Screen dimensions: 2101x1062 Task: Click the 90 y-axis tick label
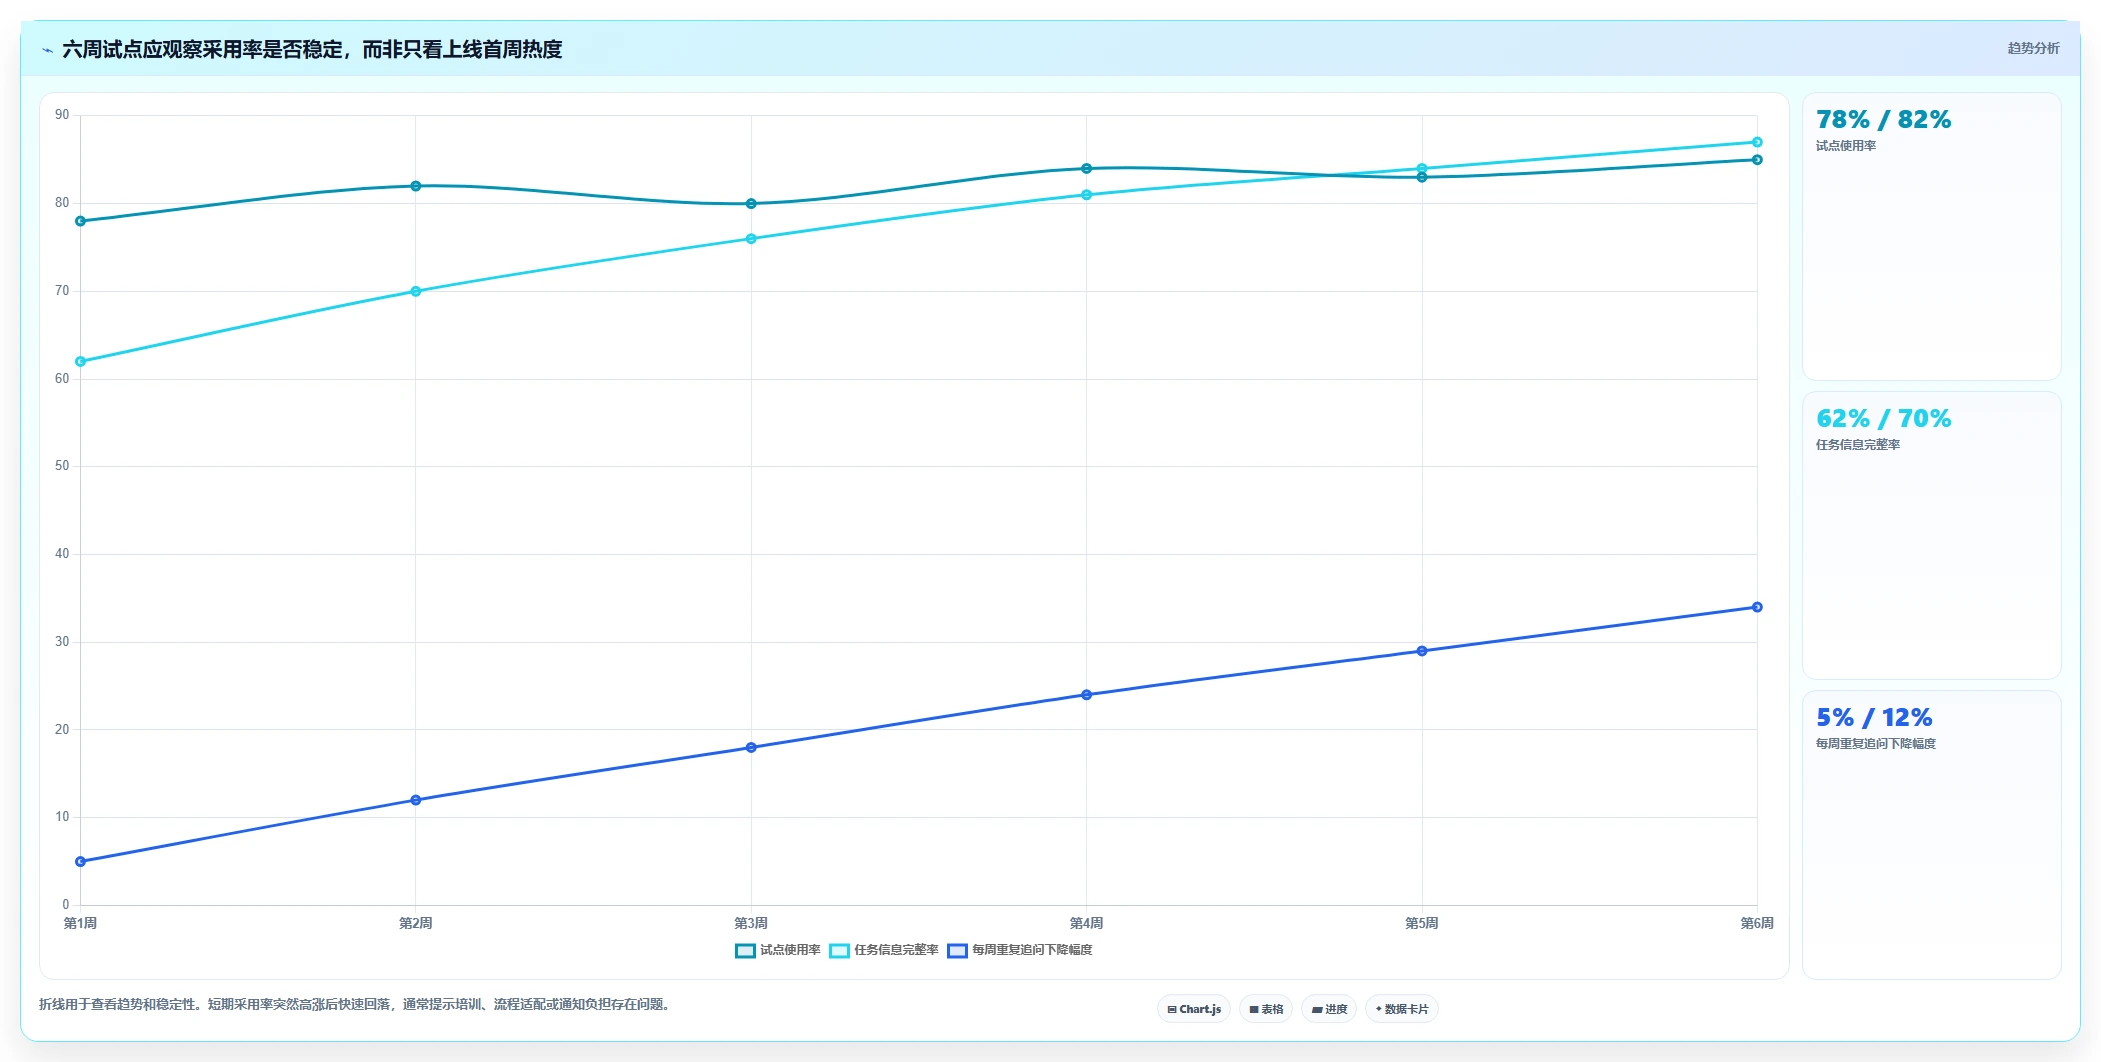click(62, 115)
